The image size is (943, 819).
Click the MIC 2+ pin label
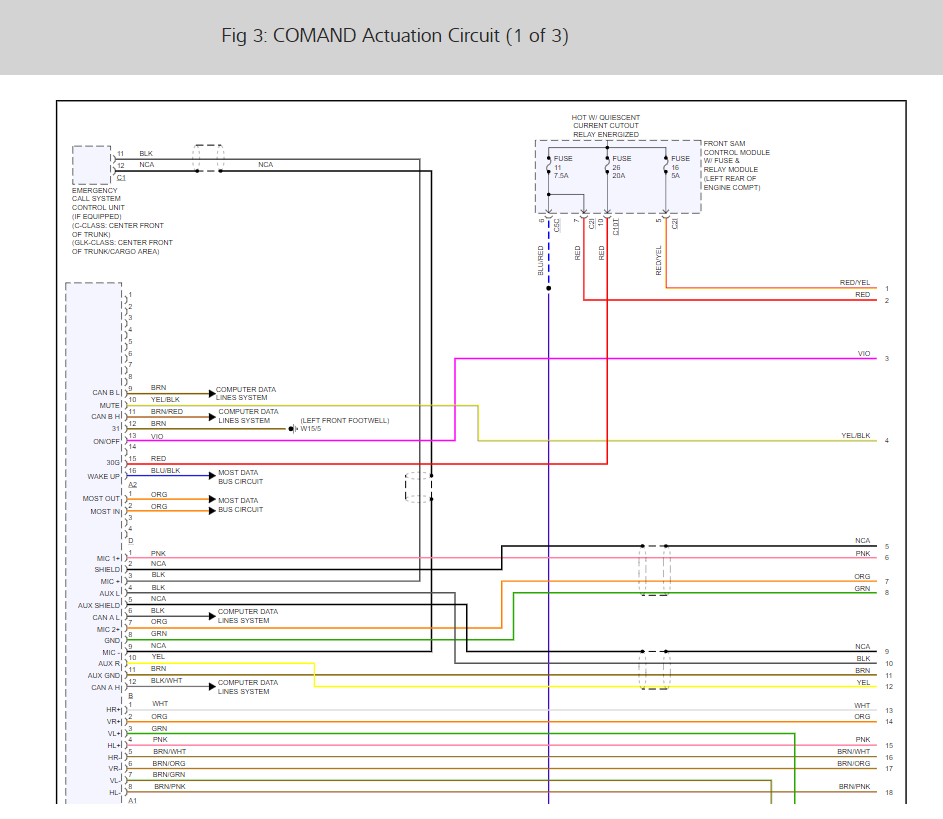click(x=108, y=630)
